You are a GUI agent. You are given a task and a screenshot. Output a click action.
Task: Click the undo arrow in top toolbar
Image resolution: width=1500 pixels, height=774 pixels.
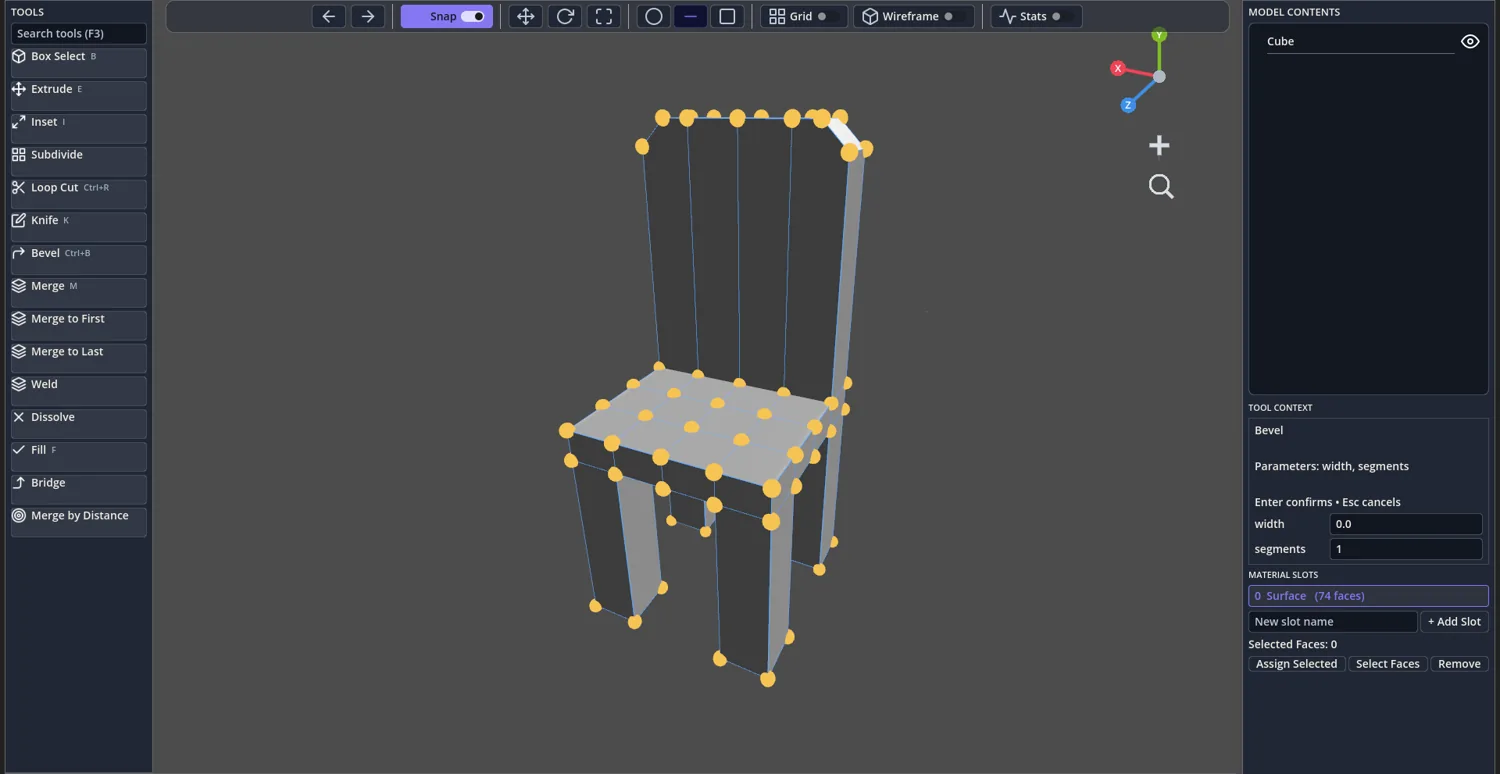pos(329,16)
